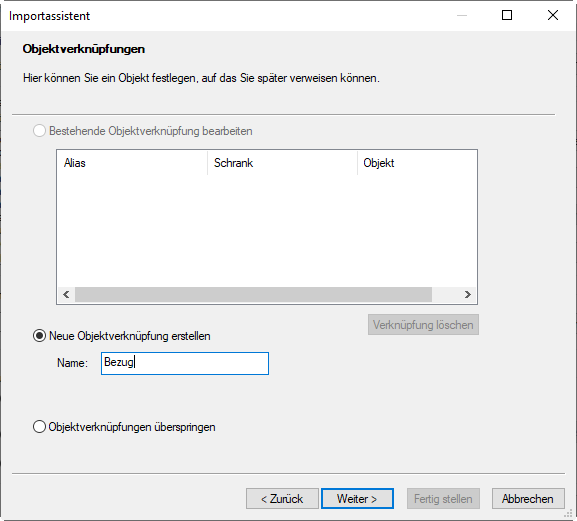Cancel the wizard with 'Abbrechen'
577x521 pixels.
click(528, 499)
